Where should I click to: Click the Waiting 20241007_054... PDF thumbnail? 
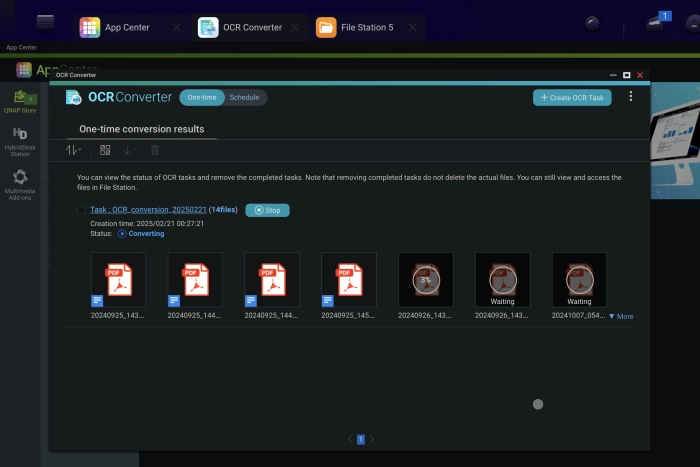pos(579,279)
